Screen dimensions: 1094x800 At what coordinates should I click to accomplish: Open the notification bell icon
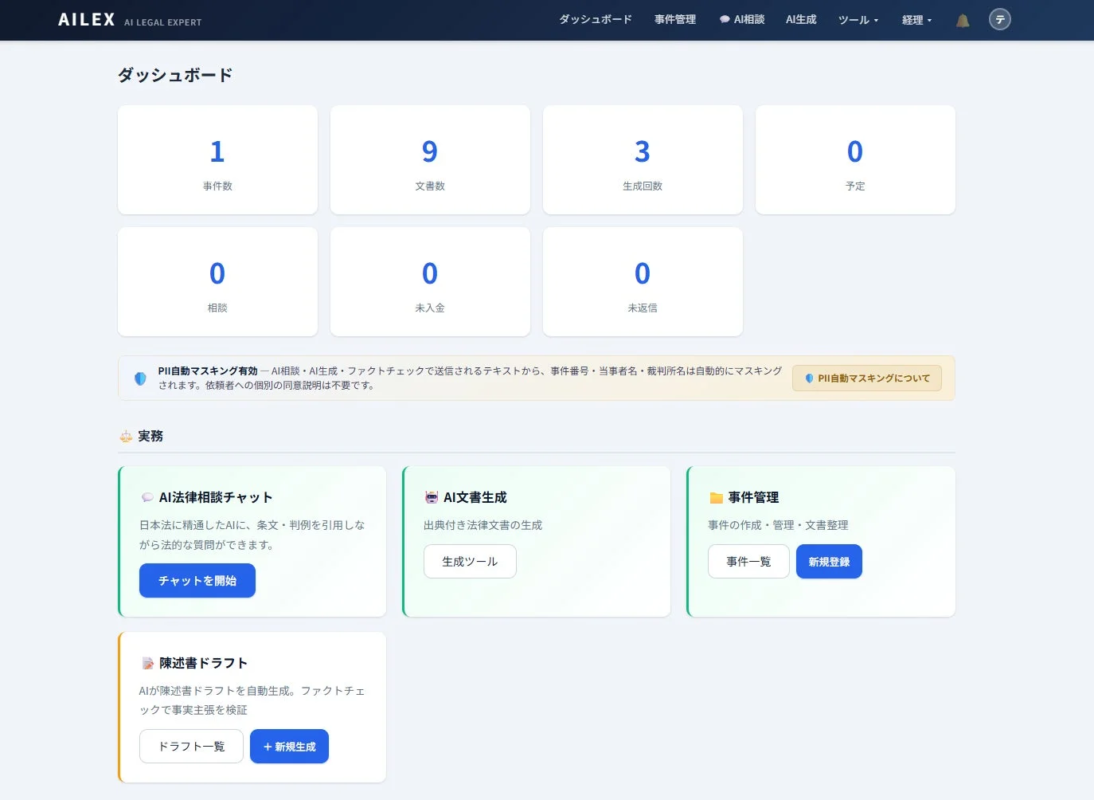[961, 18]
